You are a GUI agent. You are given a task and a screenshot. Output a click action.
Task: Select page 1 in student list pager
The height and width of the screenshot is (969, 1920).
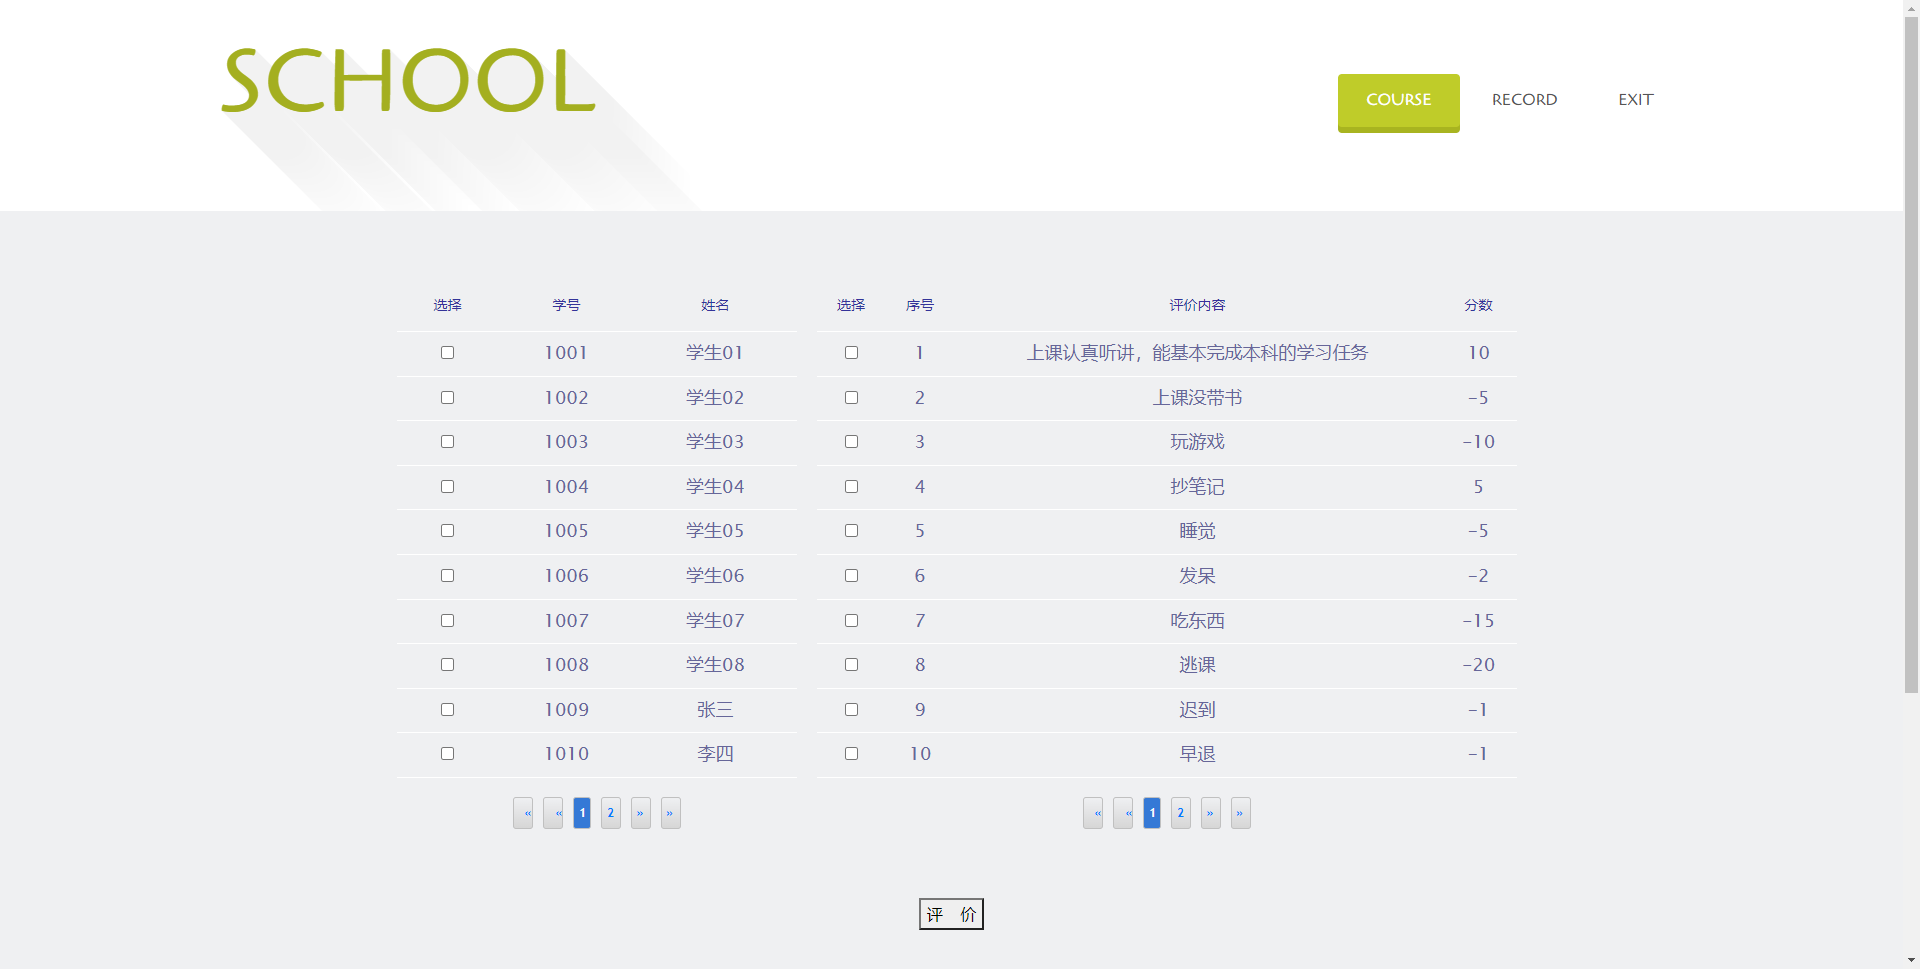(582, 813)
